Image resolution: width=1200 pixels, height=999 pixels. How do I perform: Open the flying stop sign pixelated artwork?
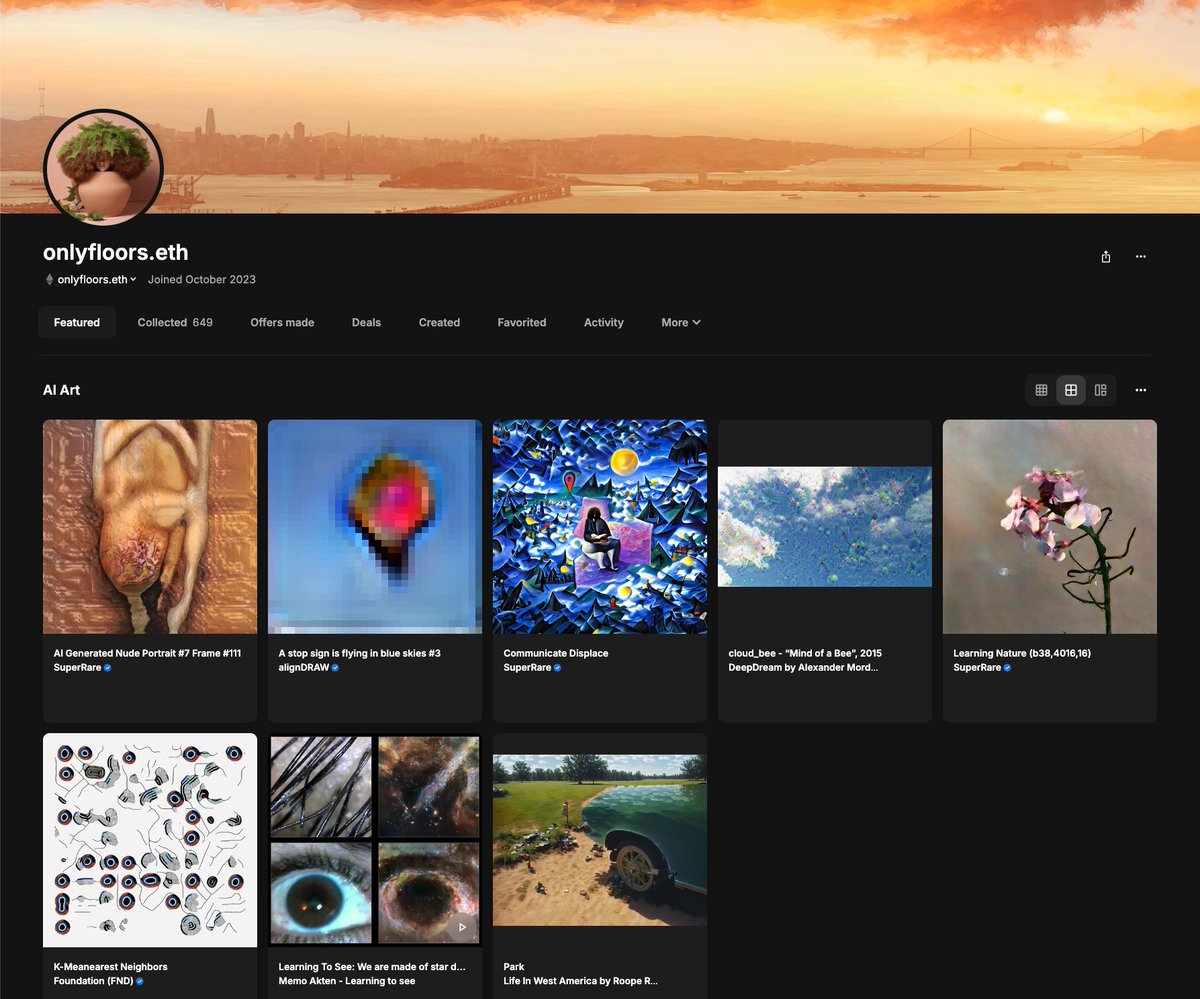click(375, 527)
